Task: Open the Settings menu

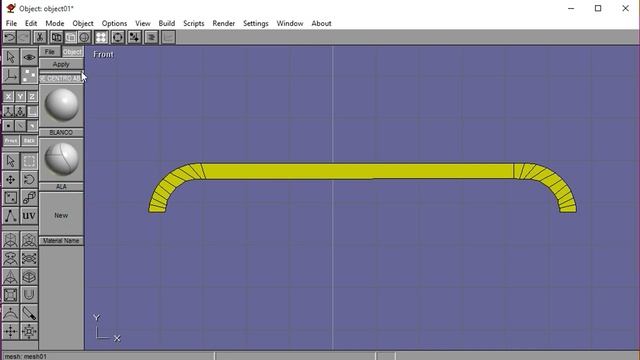Action: [256, 23]
